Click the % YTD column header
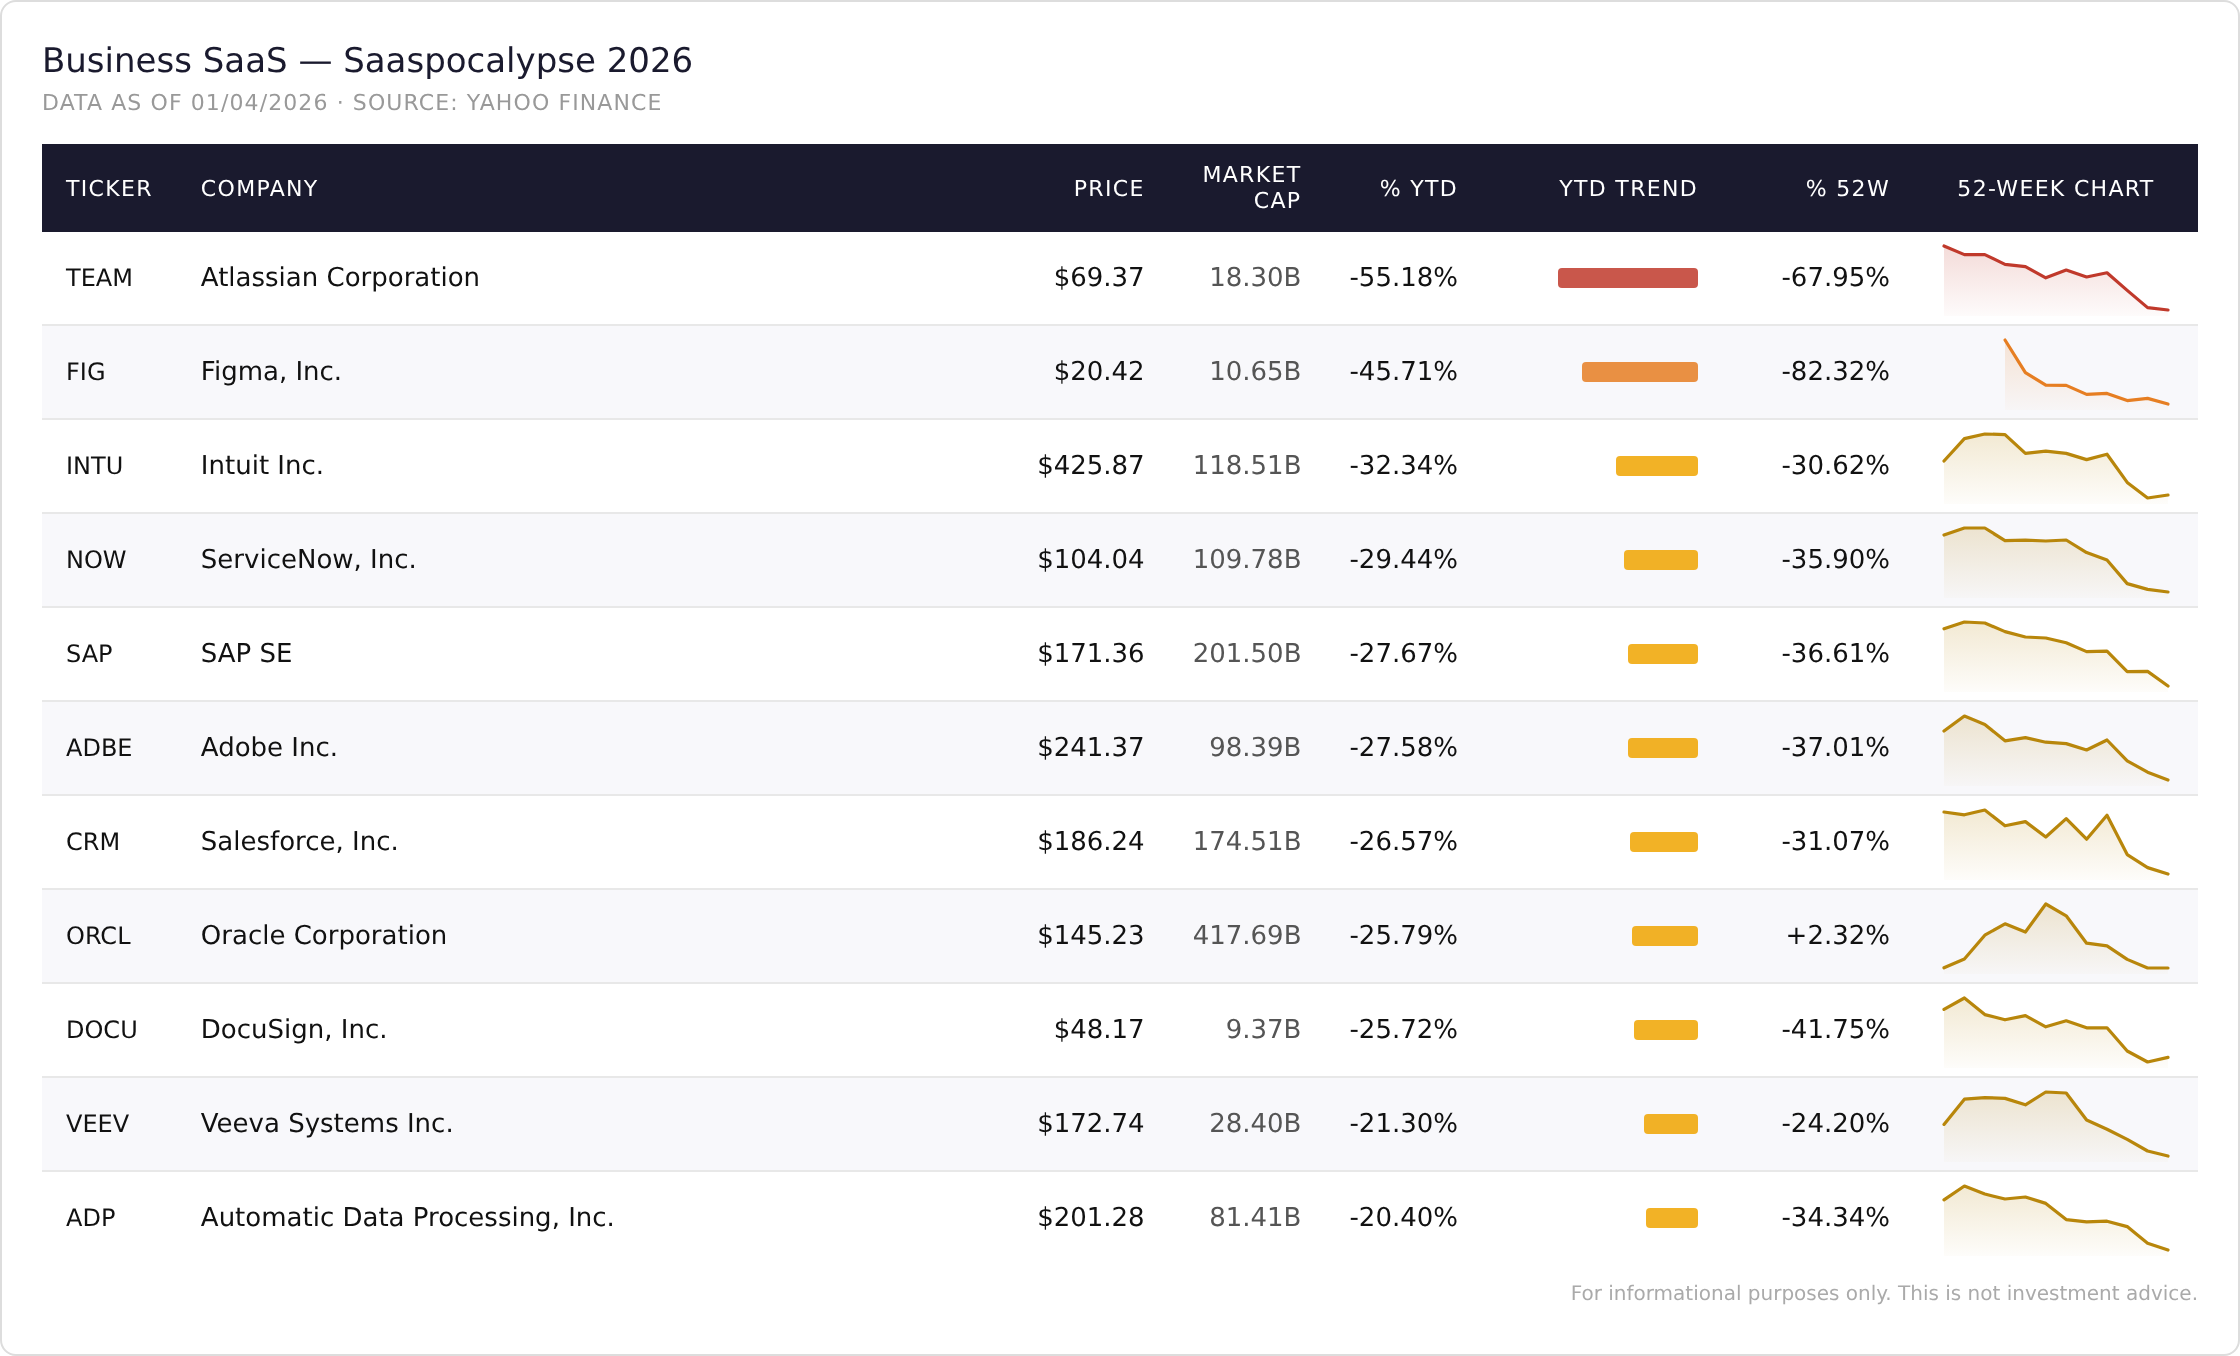 pos(1418,188)
